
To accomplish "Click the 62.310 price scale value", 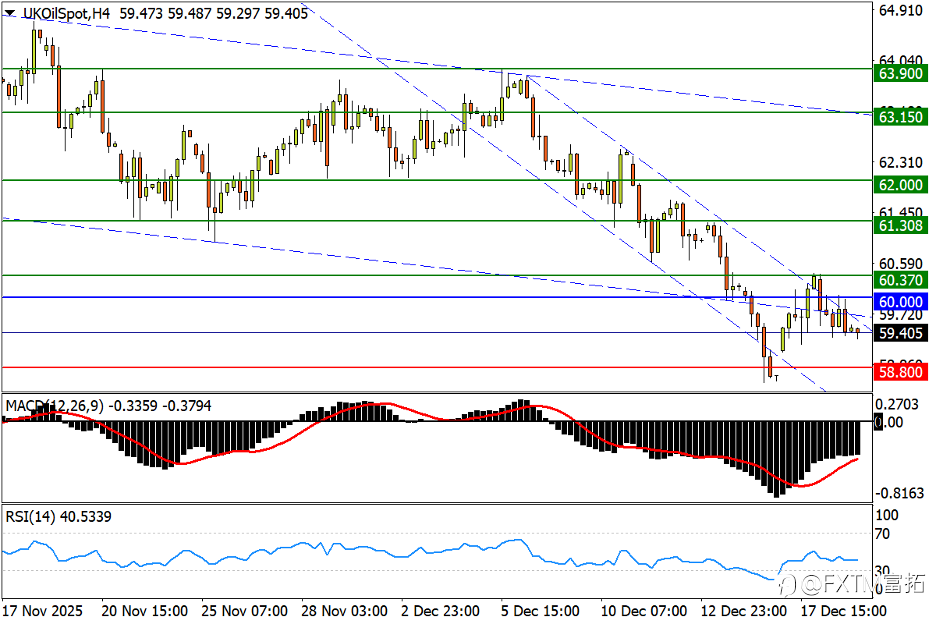I will pyautogui.click(x=901, y=162).
